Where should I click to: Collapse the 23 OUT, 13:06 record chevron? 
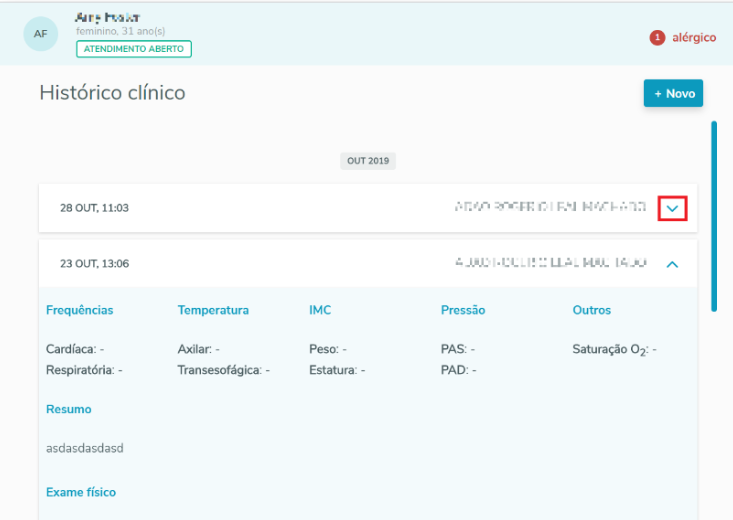click(x=672, y=264)
